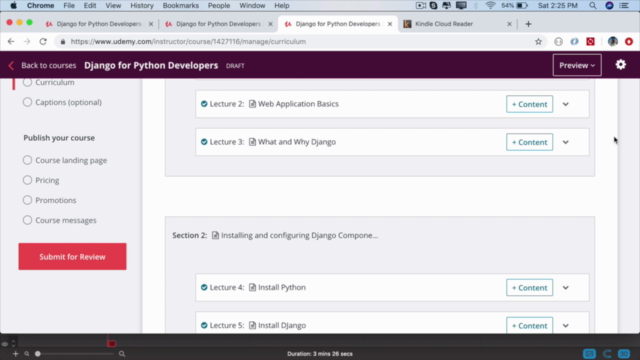Image resolution: width=640 pixels, height=360 pixels.
Task: Click the document icon beside Web Application Basics
Action: (252, 104)
